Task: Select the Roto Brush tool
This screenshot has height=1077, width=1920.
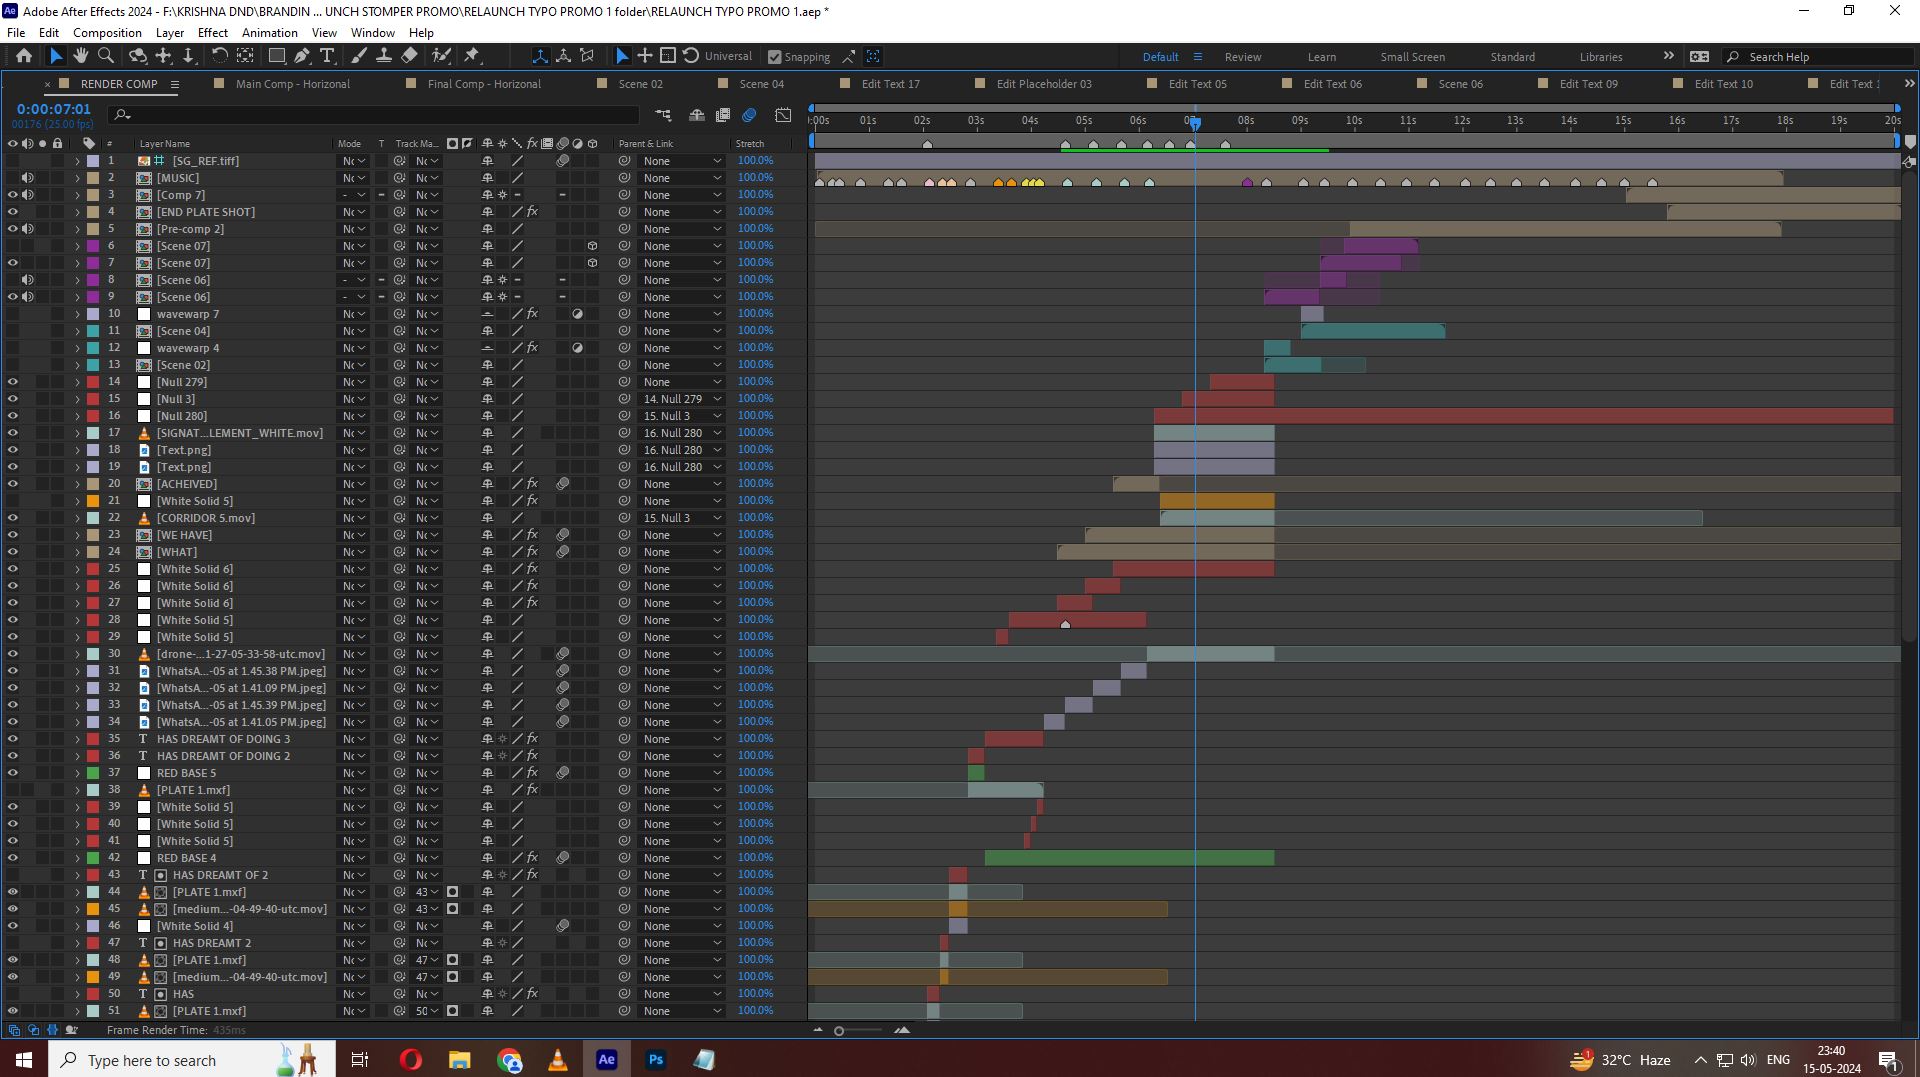Action: (x=441, y=56)
